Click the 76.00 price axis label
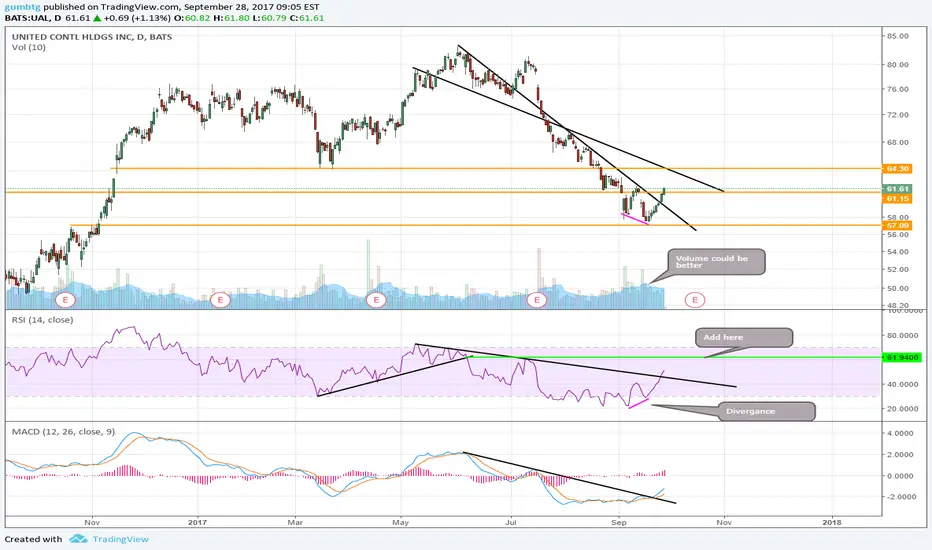Image resolution: width=932 pixels, height=550 pixels. [898, 89]
